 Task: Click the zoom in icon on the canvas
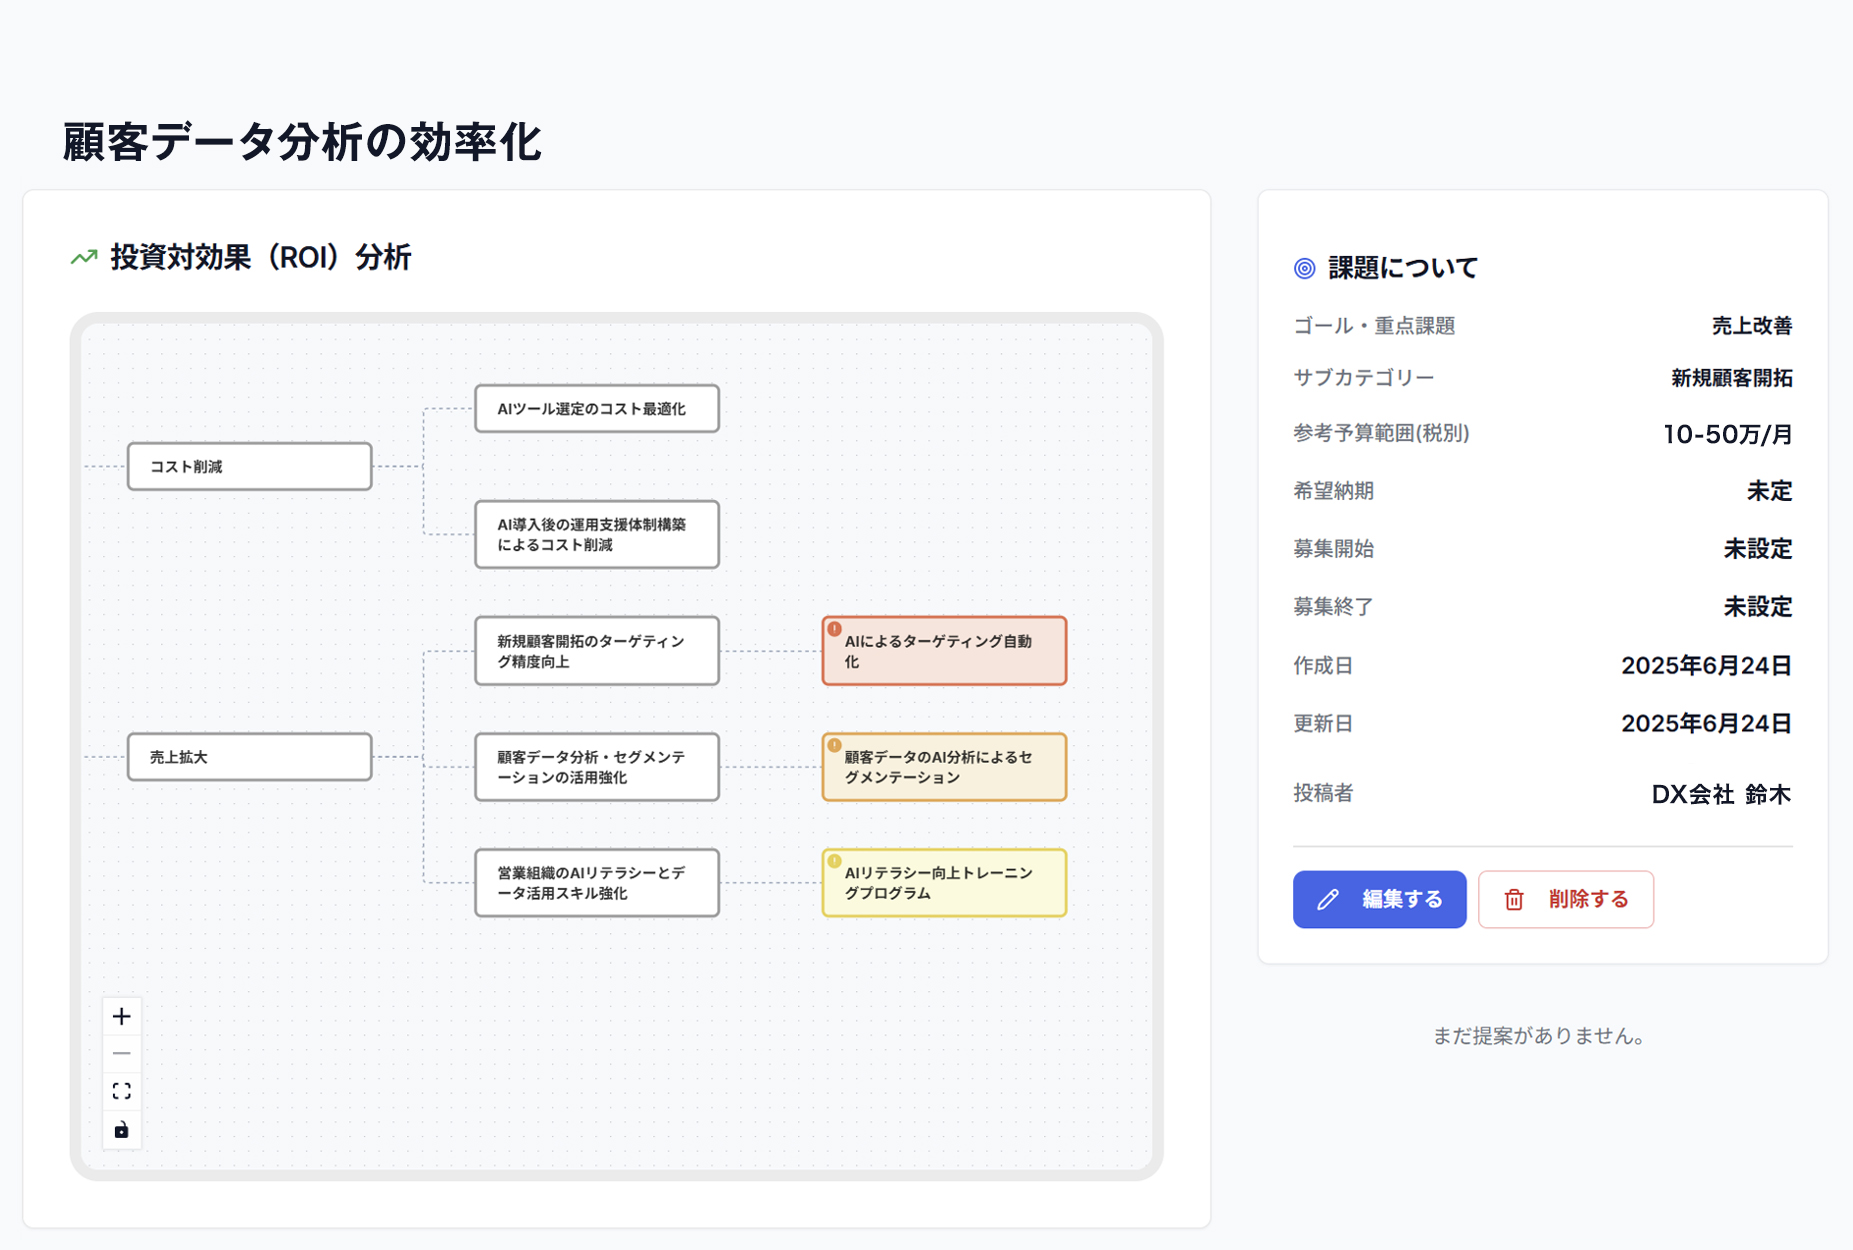122,1016
